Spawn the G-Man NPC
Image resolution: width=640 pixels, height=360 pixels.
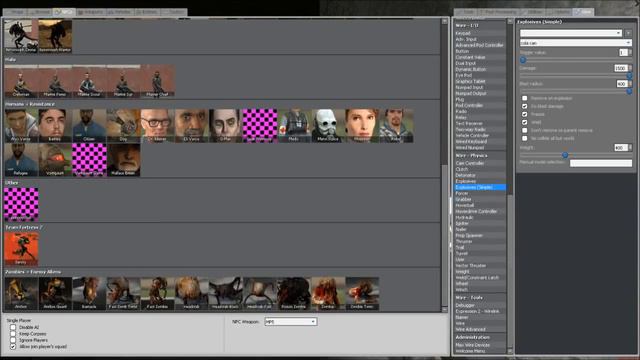coord(226,125)
